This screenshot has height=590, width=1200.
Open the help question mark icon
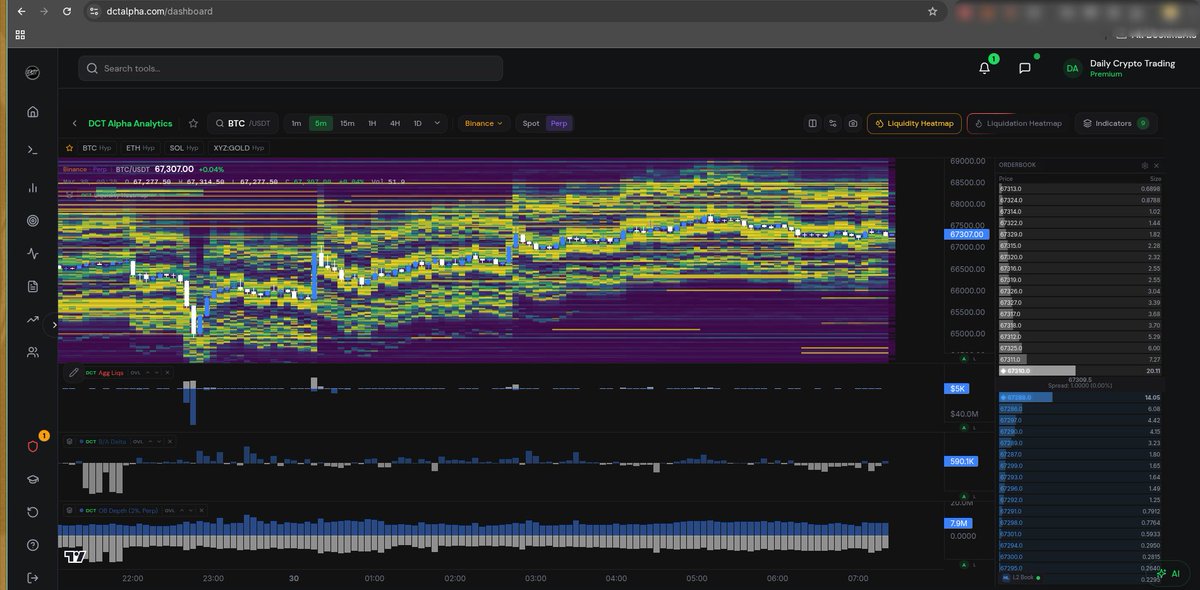33,545
